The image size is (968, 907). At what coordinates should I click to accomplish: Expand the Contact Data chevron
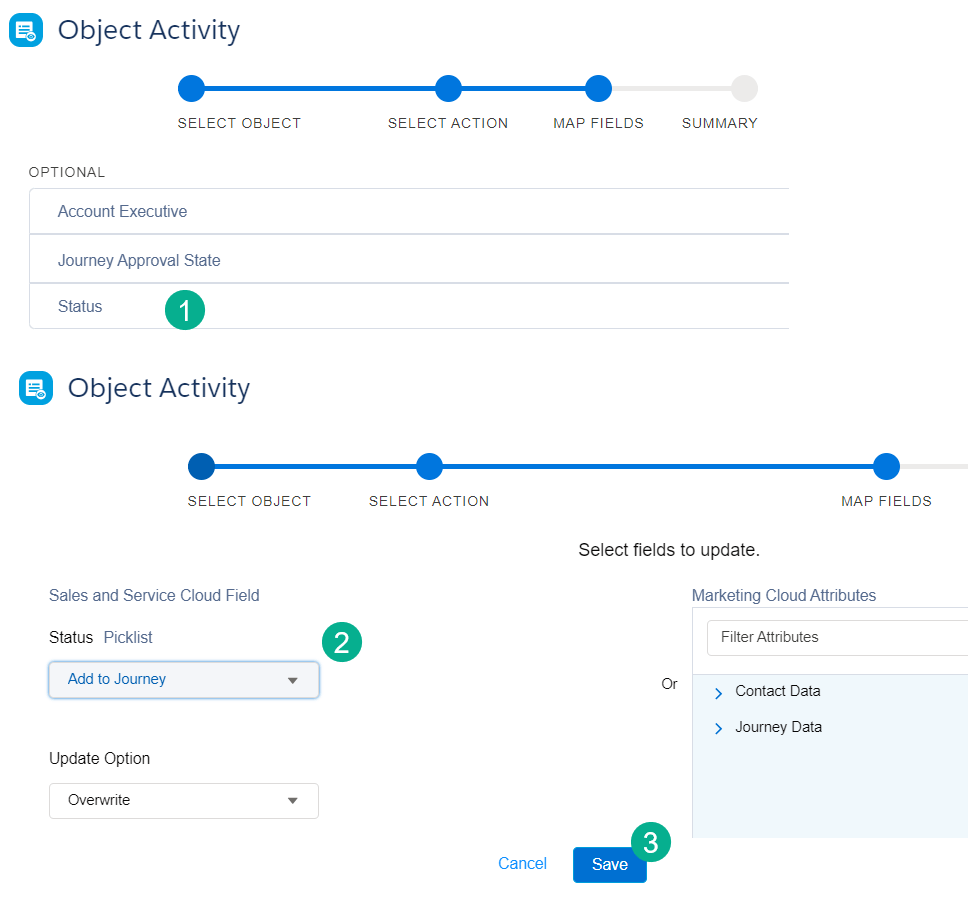coord(719,692)
